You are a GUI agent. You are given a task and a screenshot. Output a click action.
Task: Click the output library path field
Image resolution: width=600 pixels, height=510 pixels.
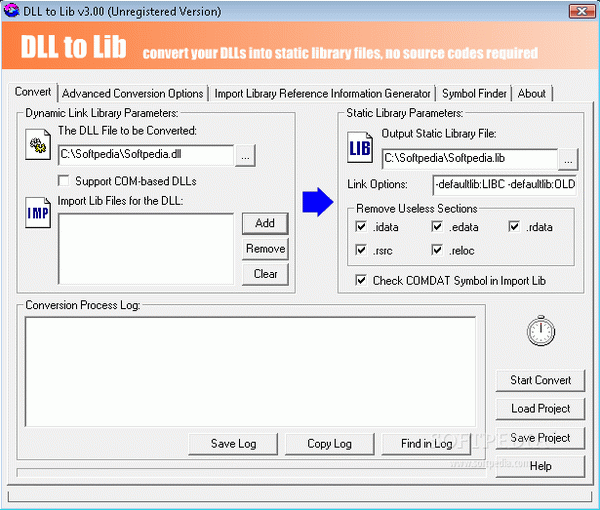coord(470,159)
